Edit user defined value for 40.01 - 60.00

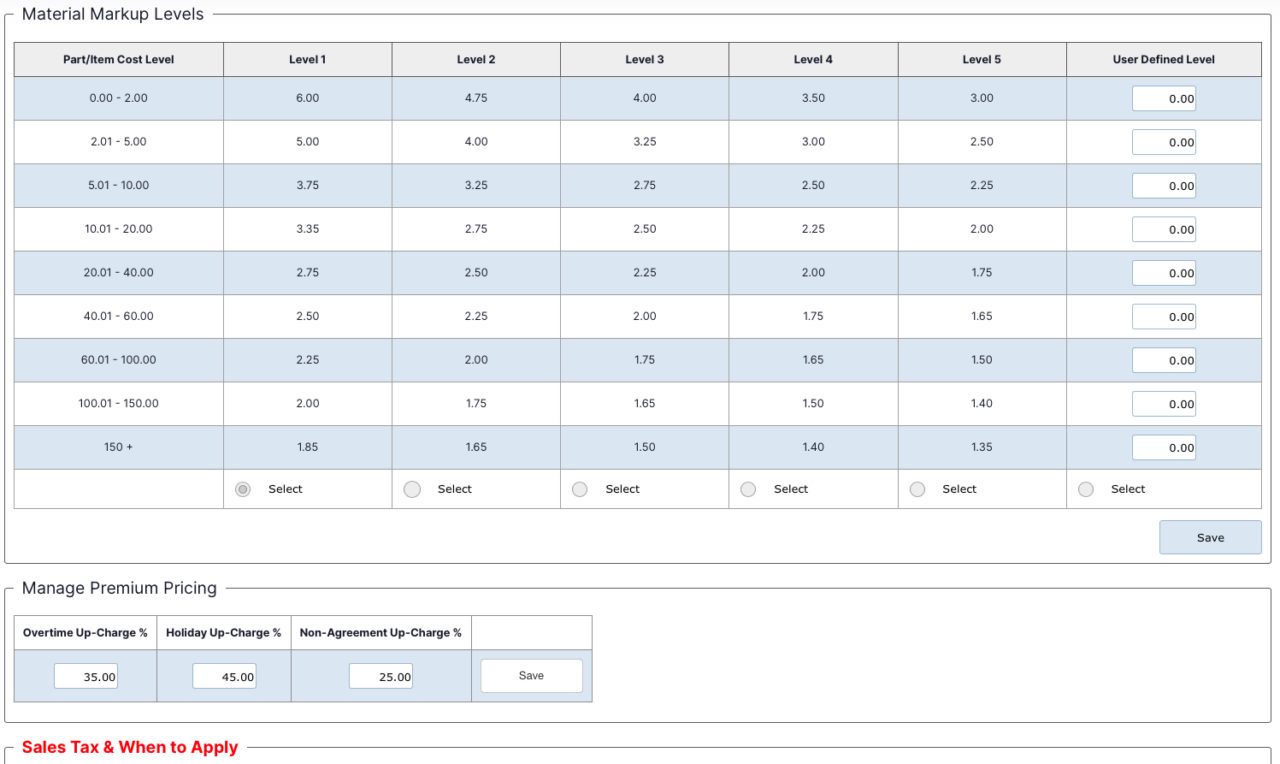tap(1164, 317)
